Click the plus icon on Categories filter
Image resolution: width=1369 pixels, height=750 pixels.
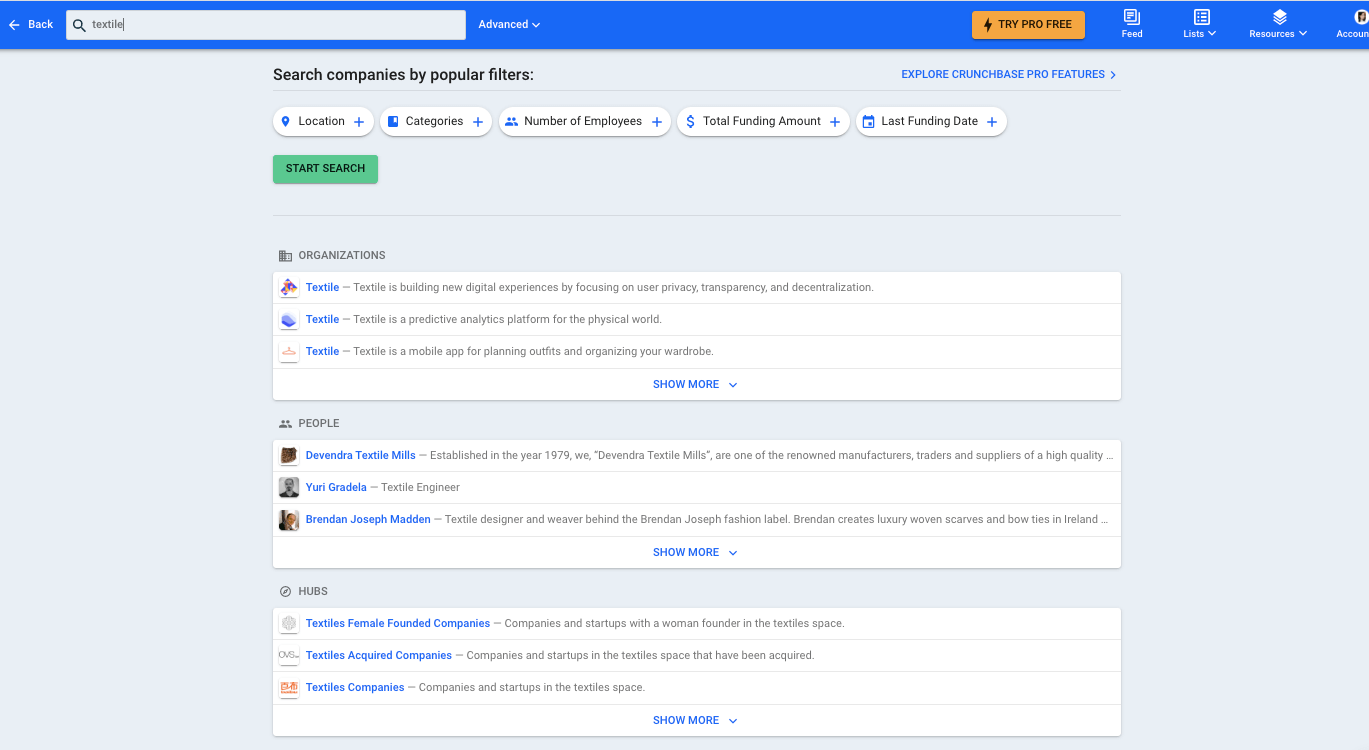point(478,122)
